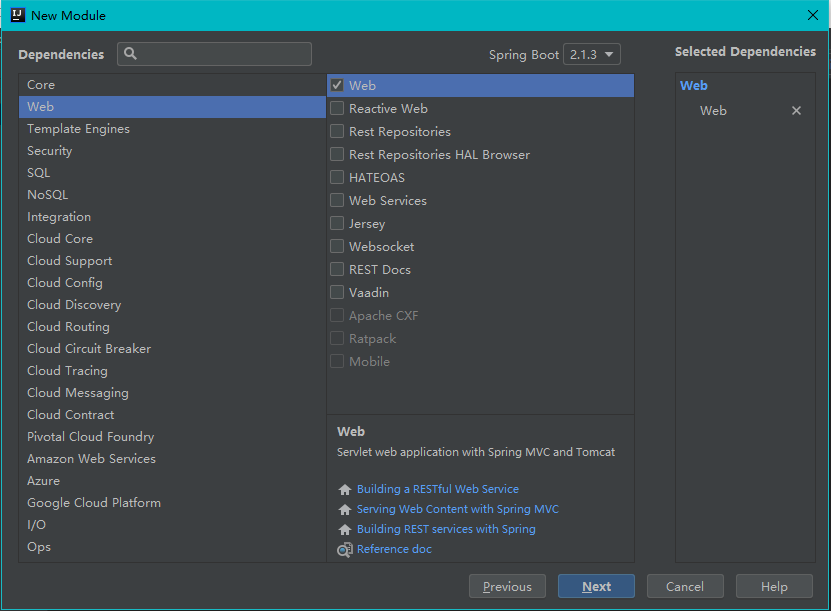This screenshot has height=611, width=831.
Task: Tick the Vaadin checkbox
Action: tap(337, 293)
